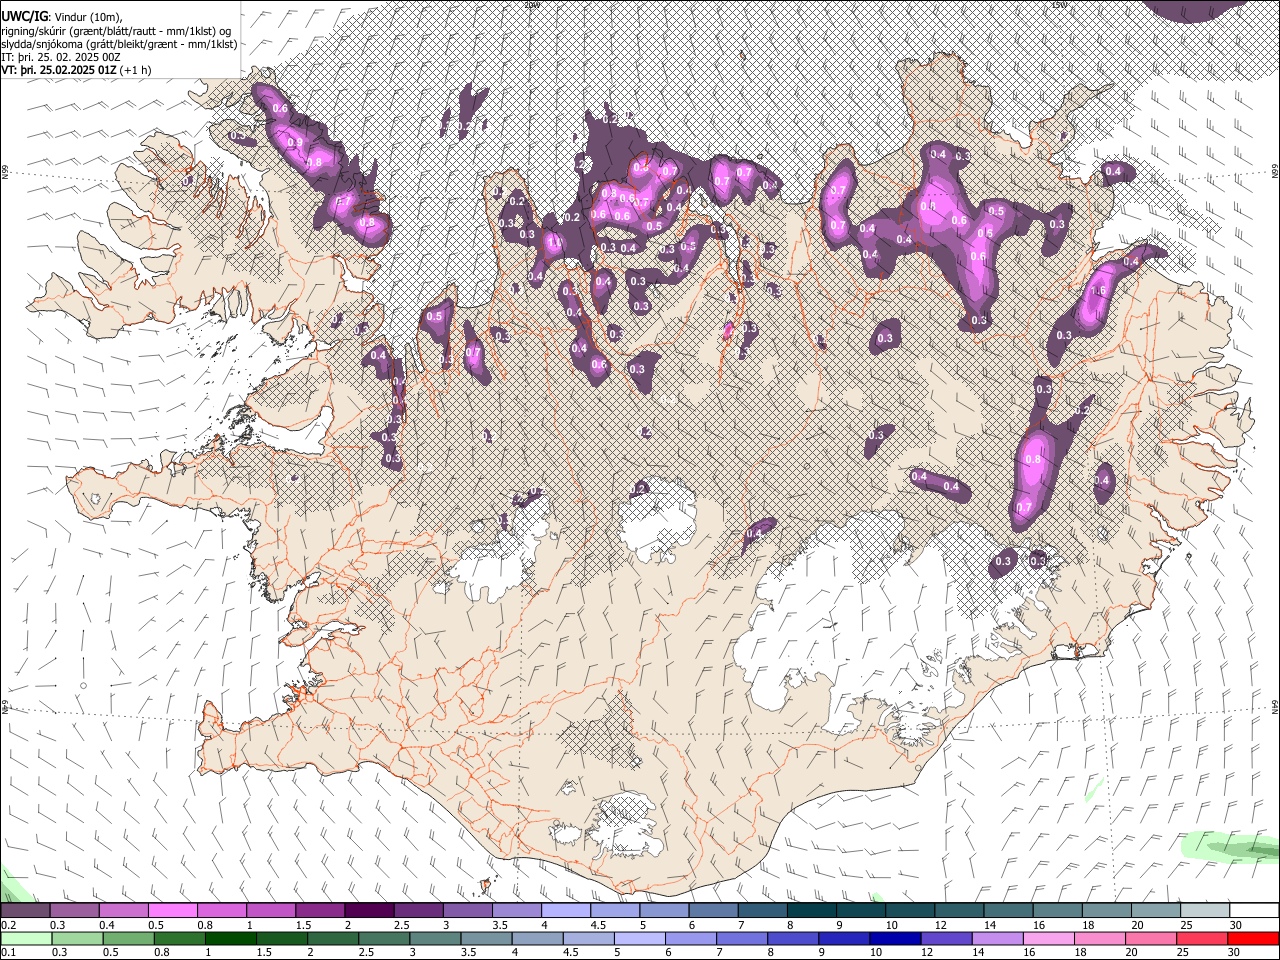Click the '20W' longitude label
The width and height of the screenshot is (1280, 960).
click(531, 5)
